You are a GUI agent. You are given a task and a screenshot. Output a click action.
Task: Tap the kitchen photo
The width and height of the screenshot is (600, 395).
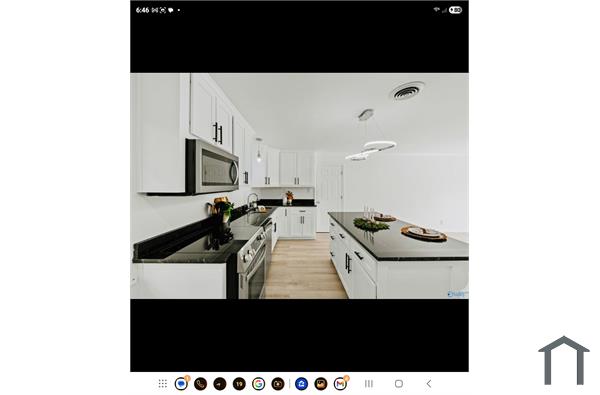(x=299, y=186)
